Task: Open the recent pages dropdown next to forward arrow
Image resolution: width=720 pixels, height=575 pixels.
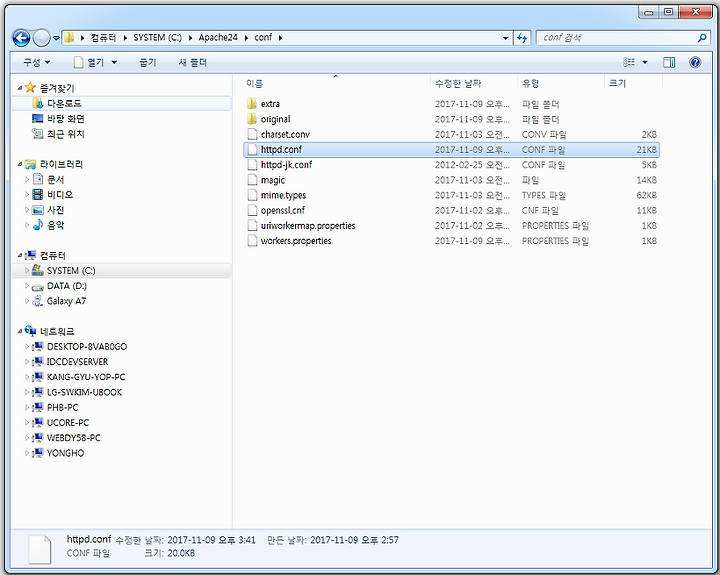Action: [x=56, y=38]
